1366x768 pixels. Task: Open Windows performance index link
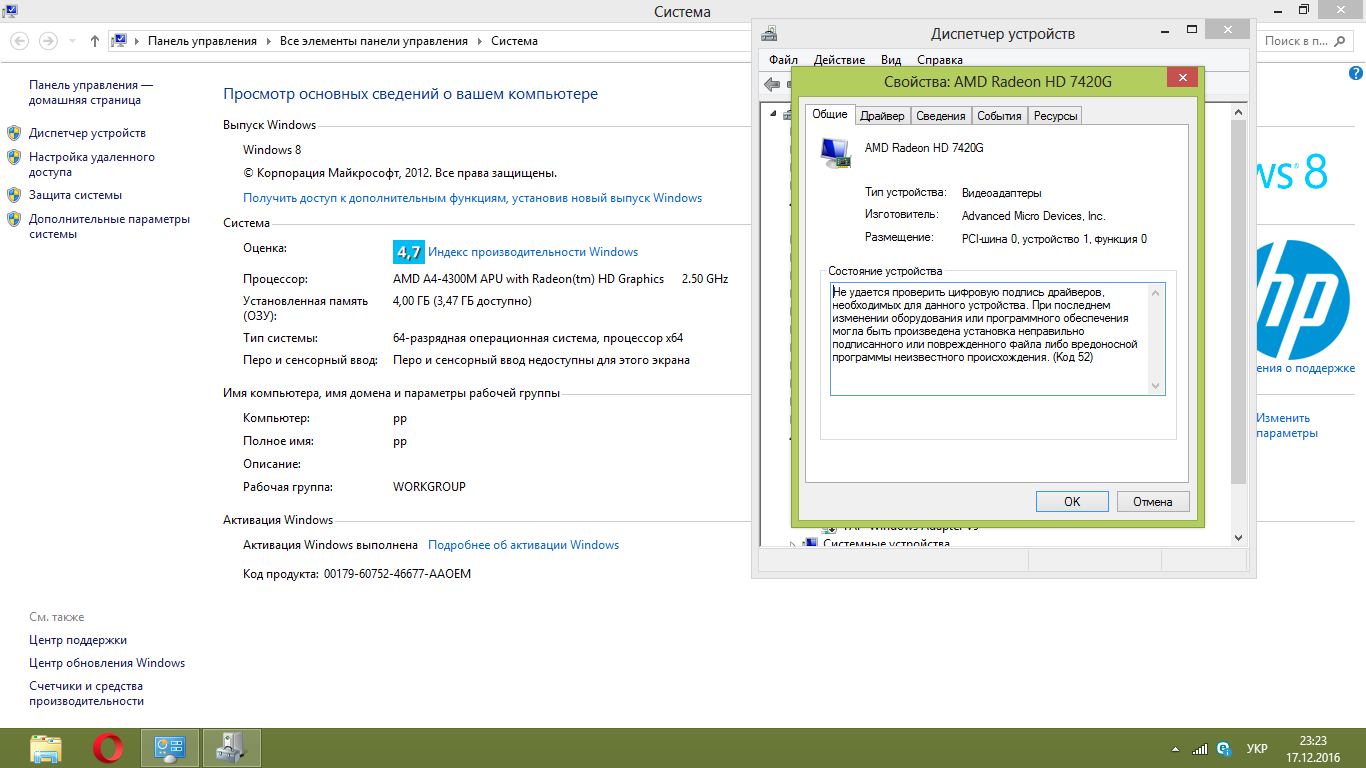[533, 252]
